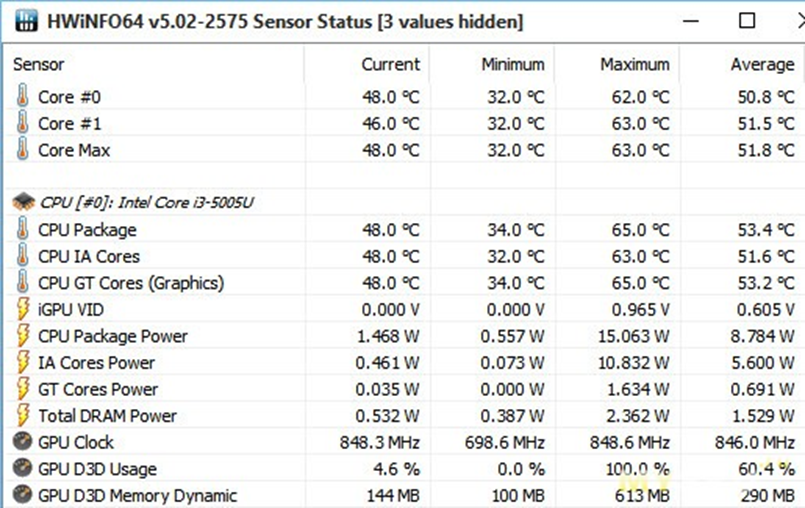Click the gauge icon beside GPU D3D Usage
Viewport: 805px width, 508px height.
coord(22,469)
